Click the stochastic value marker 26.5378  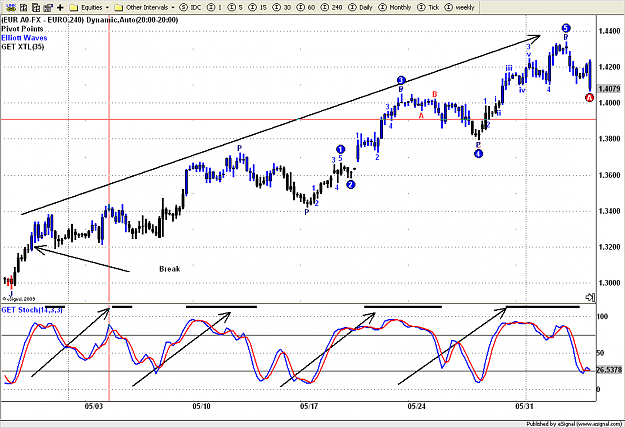[609, 370]
